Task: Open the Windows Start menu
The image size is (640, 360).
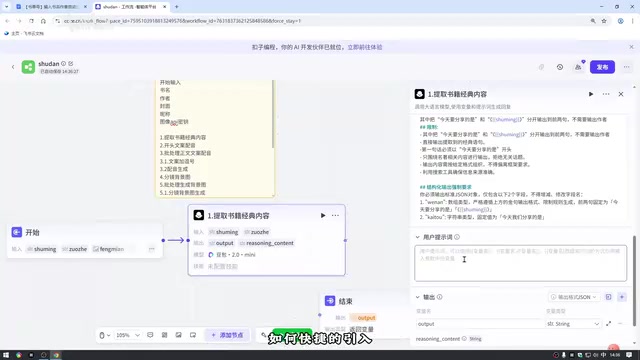Action: pos(6,355)
